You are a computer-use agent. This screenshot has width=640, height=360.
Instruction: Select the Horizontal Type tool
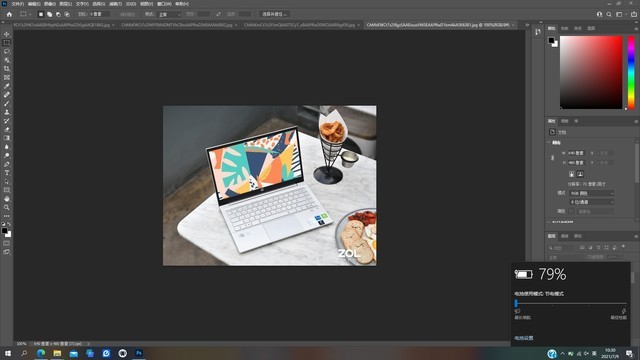[x=7, y=173]
